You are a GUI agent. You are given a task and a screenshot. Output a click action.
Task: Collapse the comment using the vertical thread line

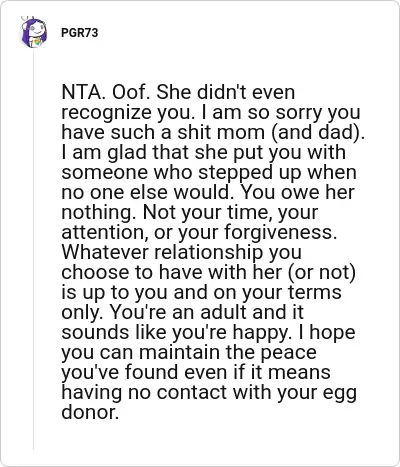(33, 248)
